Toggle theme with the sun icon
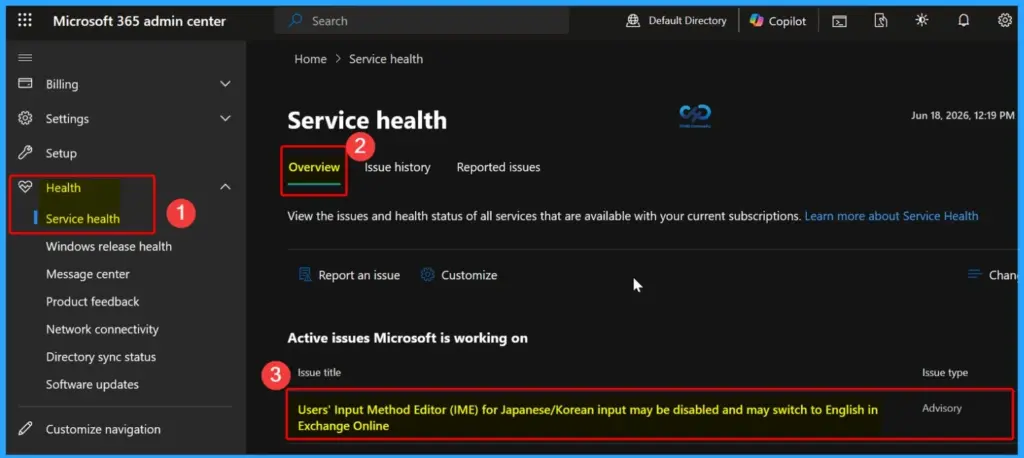Screen dimensions: 1024x458 [921, 20]
